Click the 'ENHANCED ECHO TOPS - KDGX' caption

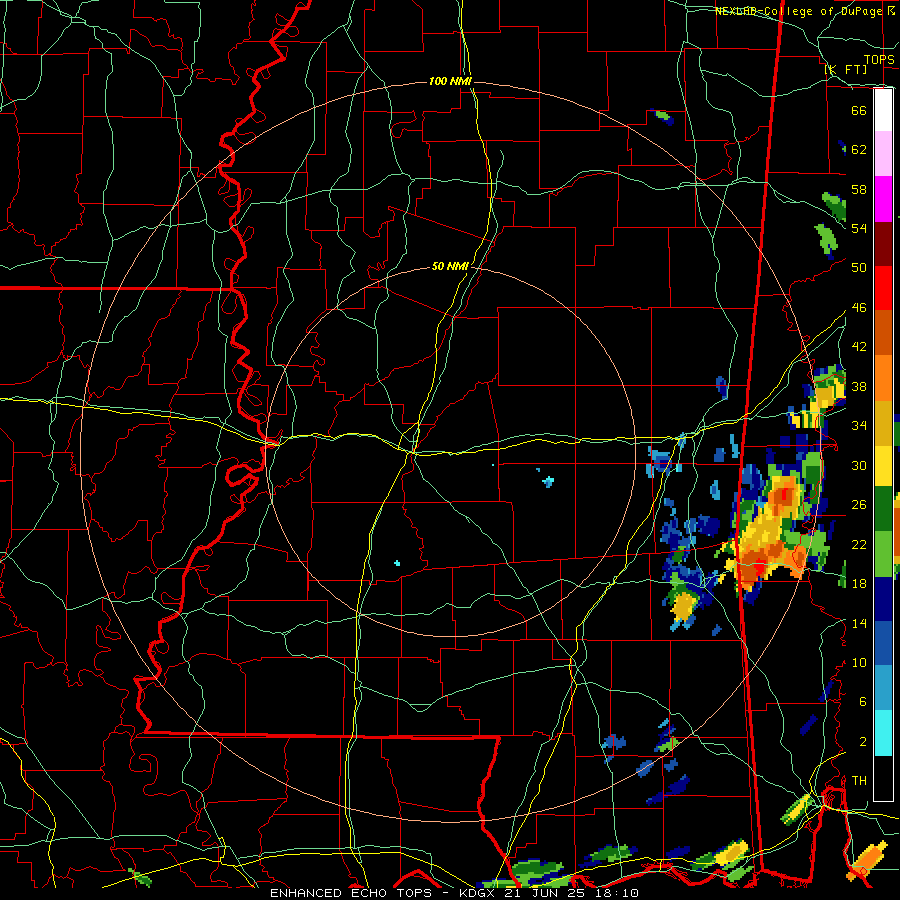point(383,893)
